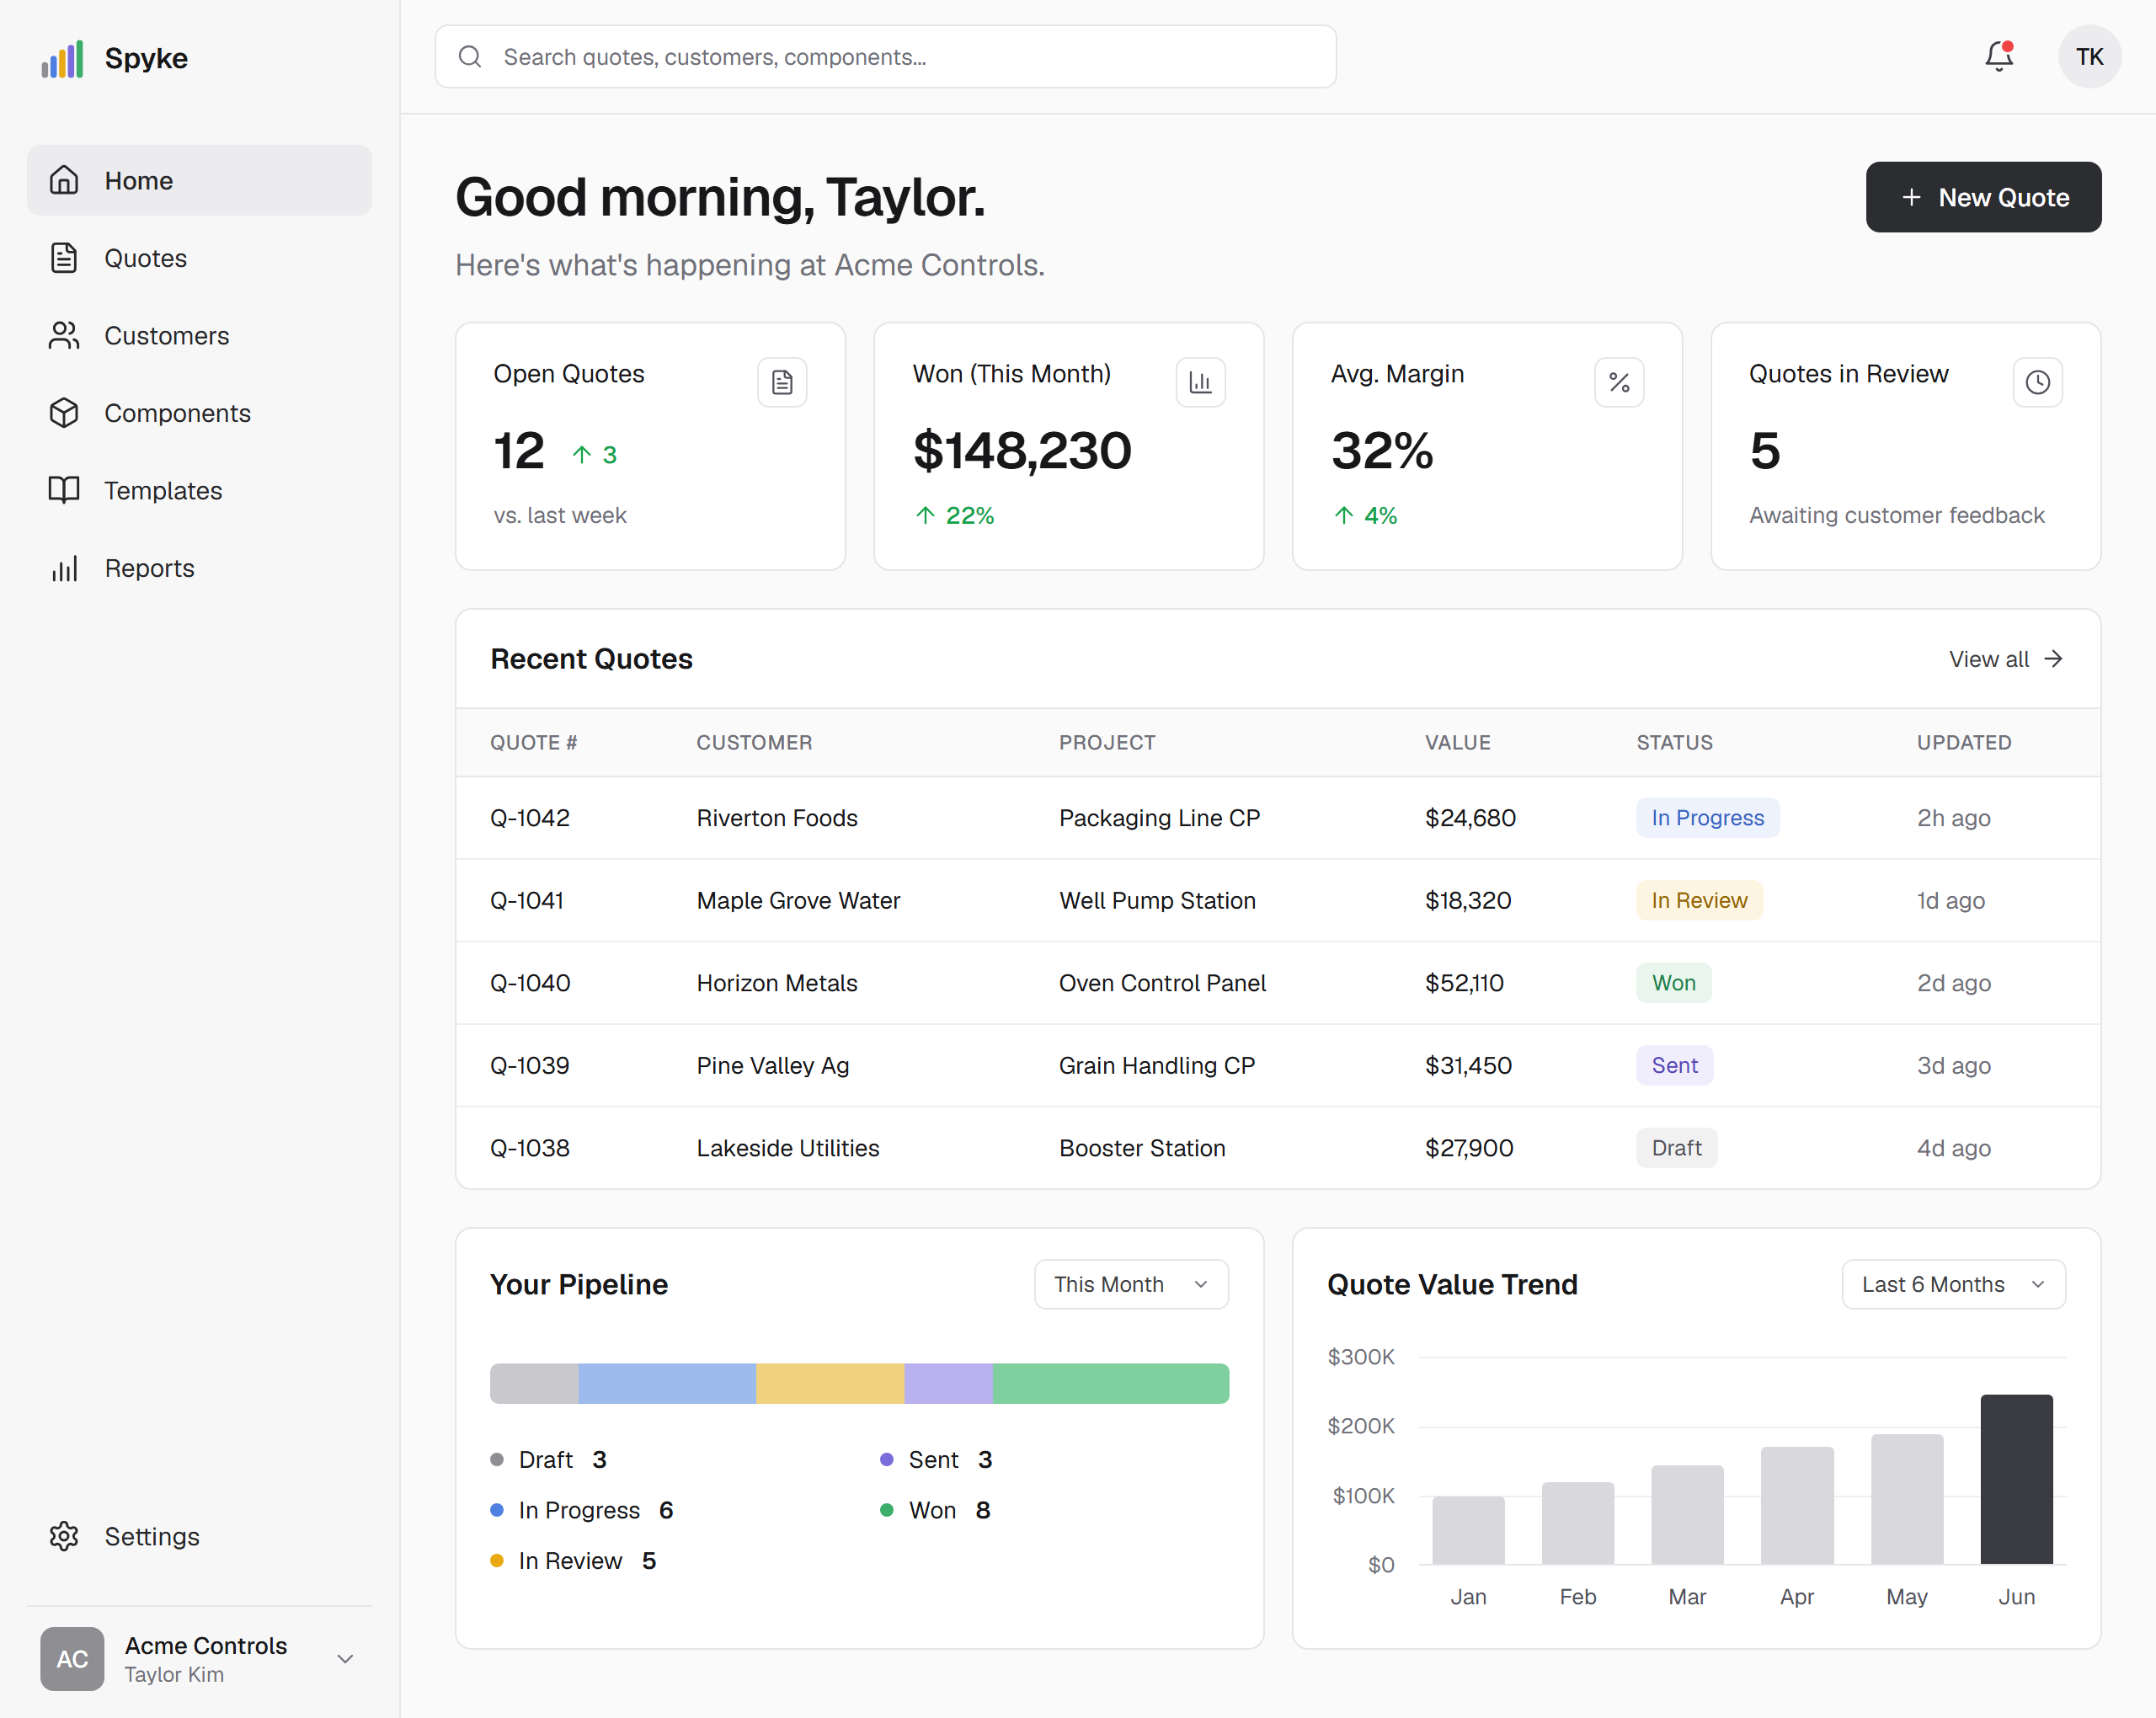This screenshot has width=2156, height=1718.
Task: Click the In Review legend entry in pipeline
Action: click(x=573, y=1560)
